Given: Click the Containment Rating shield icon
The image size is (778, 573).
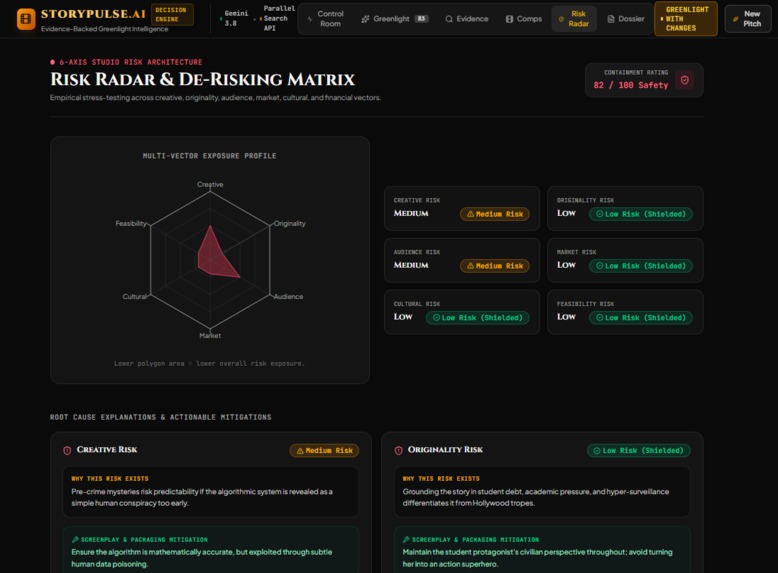Looking at the screenshot, I should (685, 80).
